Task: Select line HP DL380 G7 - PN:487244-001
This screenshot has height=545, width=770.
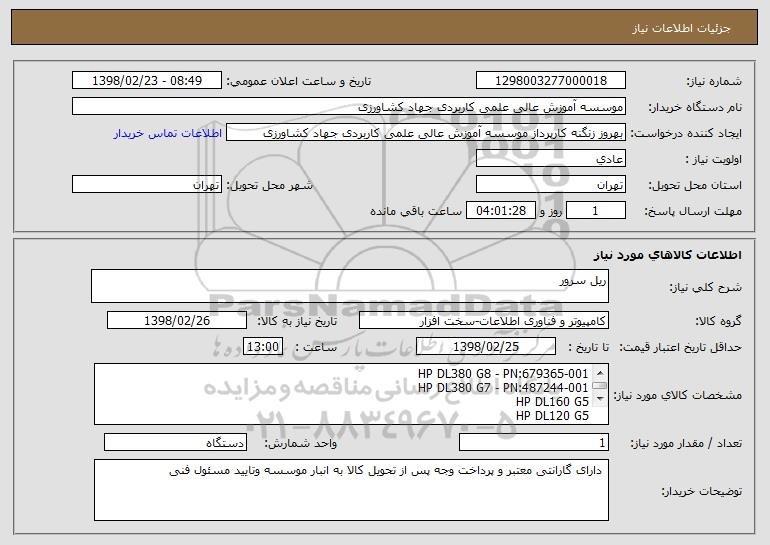Action: [x=503, y=388]
